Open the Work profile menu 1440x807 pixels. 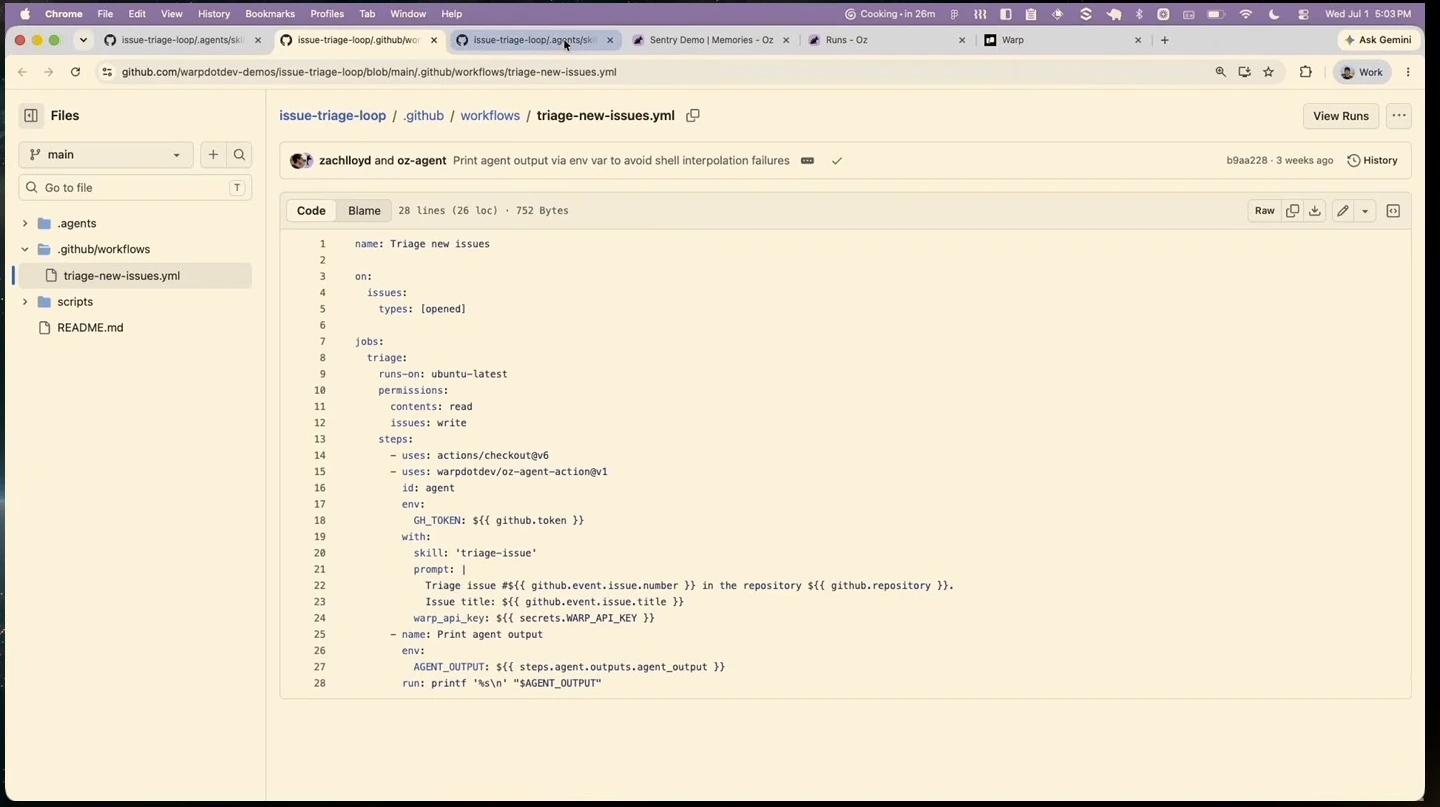pos(1362,72)
